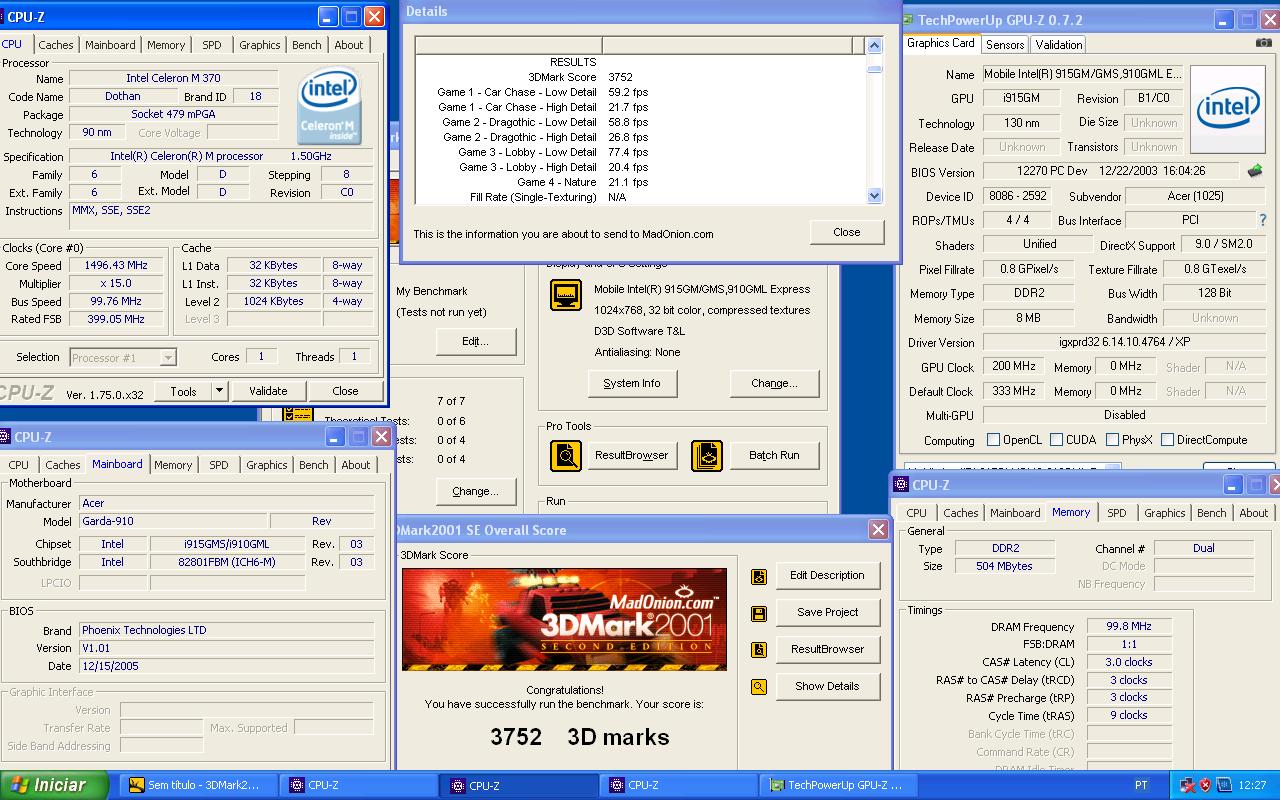Click the Details list scroll up arrow
The image size is (1280, 800).
(874, 46)
